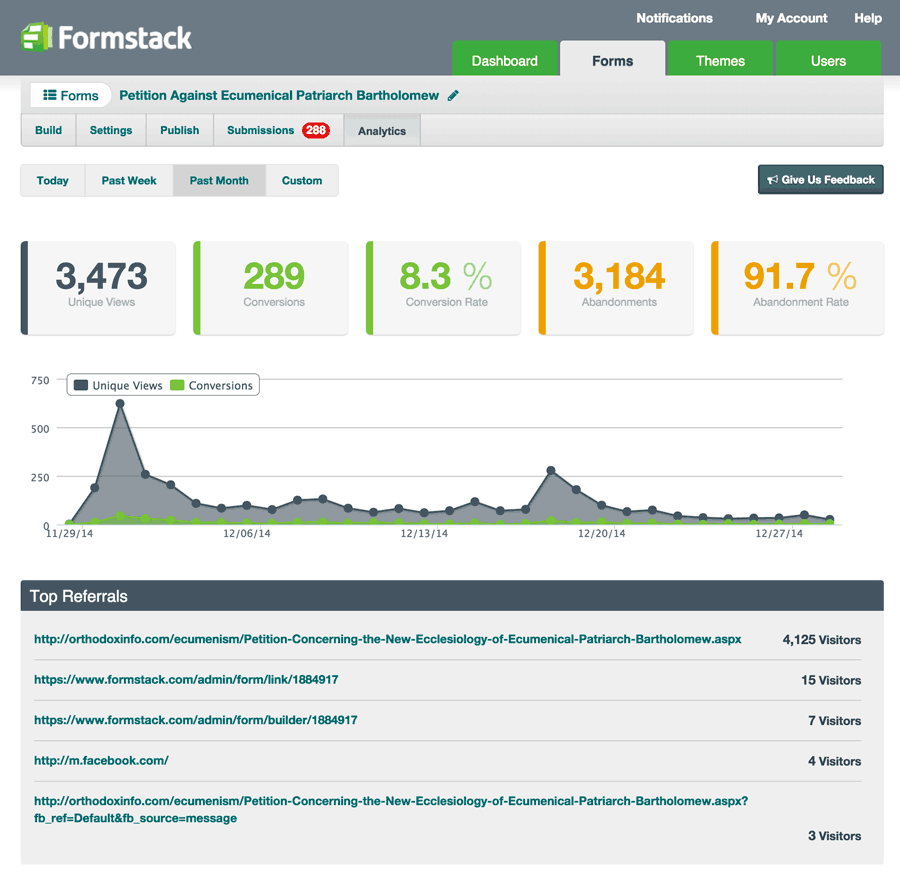Screen dimensions: 900x878
Task: Select the Analytics sub-tab
Action: [382, 130]
